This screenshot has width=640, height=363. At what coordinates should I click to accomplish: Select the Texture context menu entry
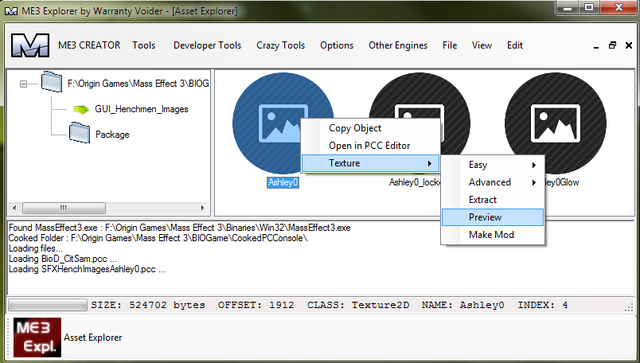tap(371, 163)
